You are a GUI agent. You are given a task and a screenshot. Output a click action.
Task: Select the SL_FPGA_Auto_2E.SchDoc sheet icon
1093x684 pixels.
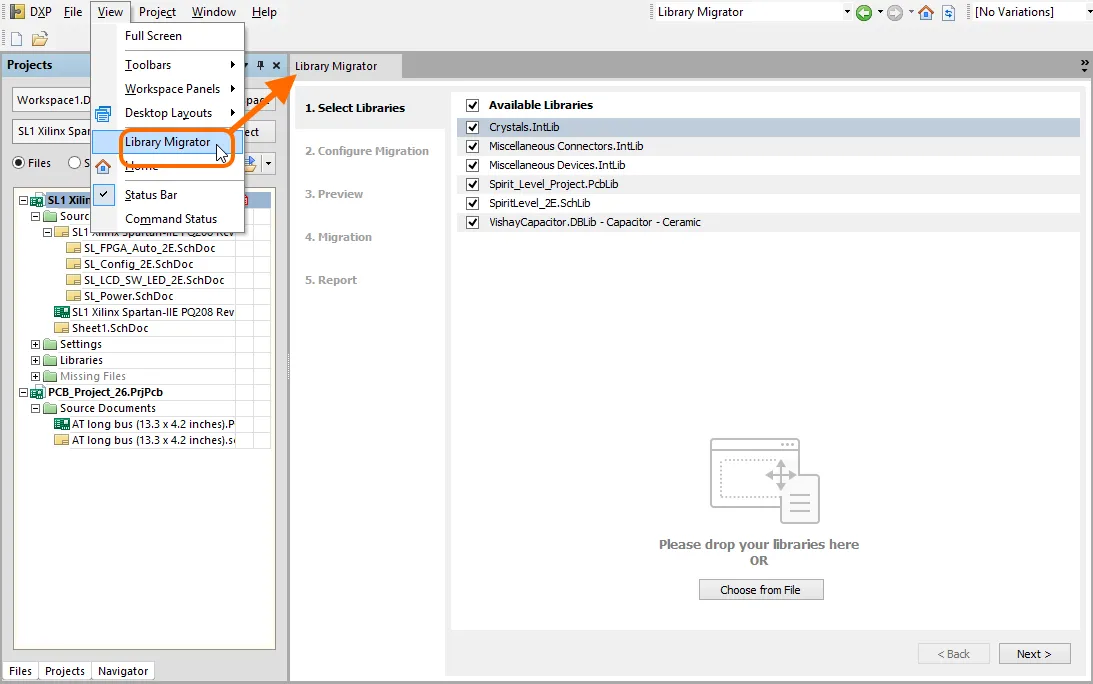coord(73,248)
